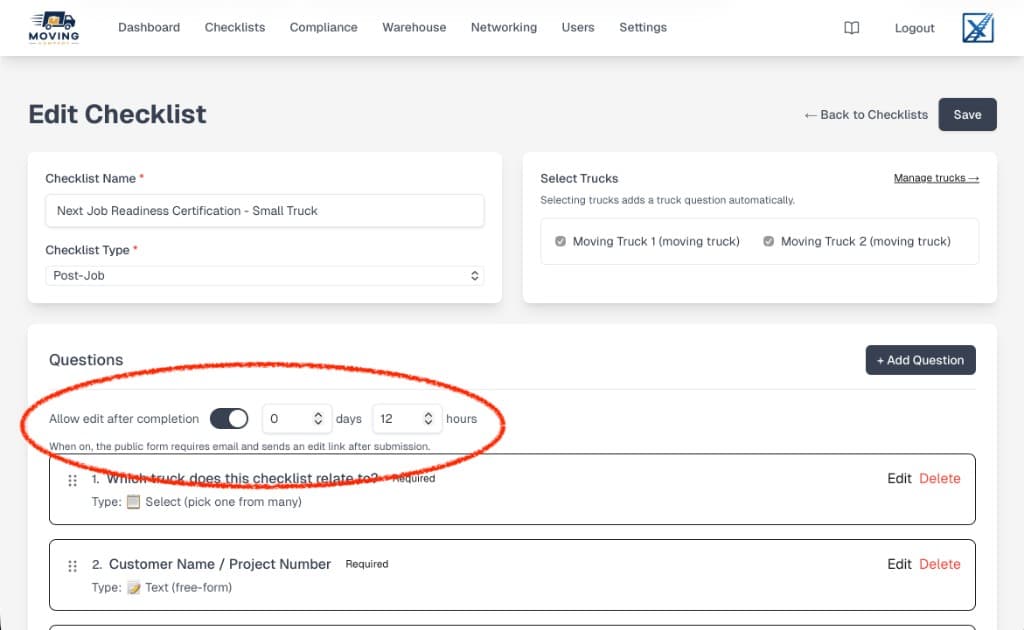Click the 'Select (pick one from many)' text
Screen dimensions: 1024x630
pyautogui.click(x=223, y=502)
